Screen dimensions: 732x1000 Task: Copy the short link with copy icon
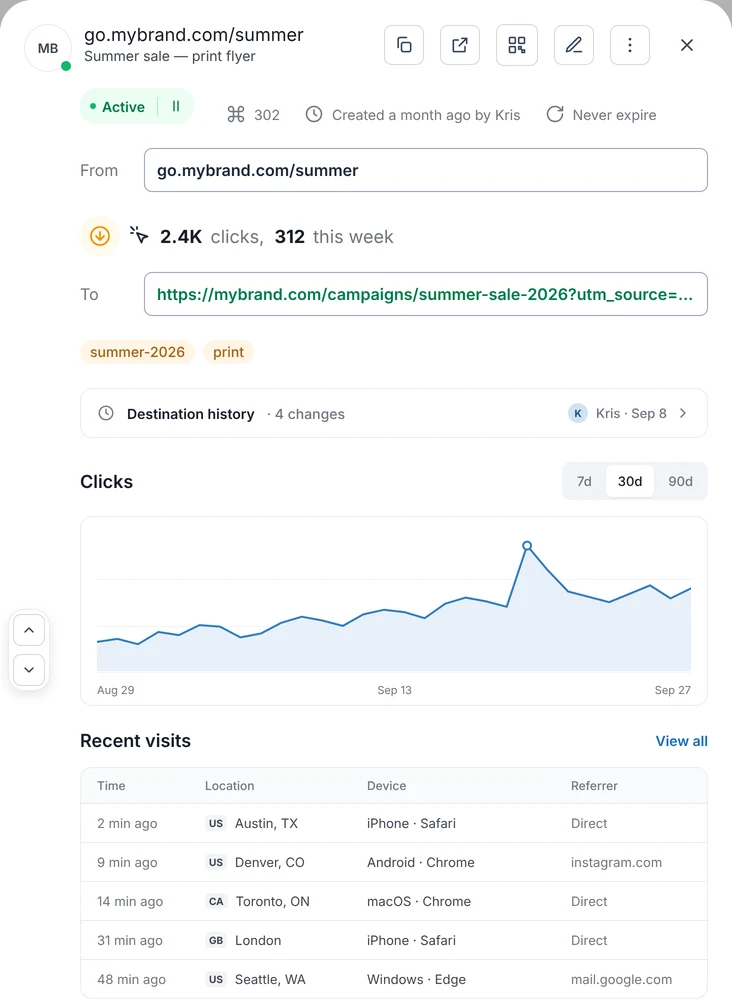(x=404, y=45)
